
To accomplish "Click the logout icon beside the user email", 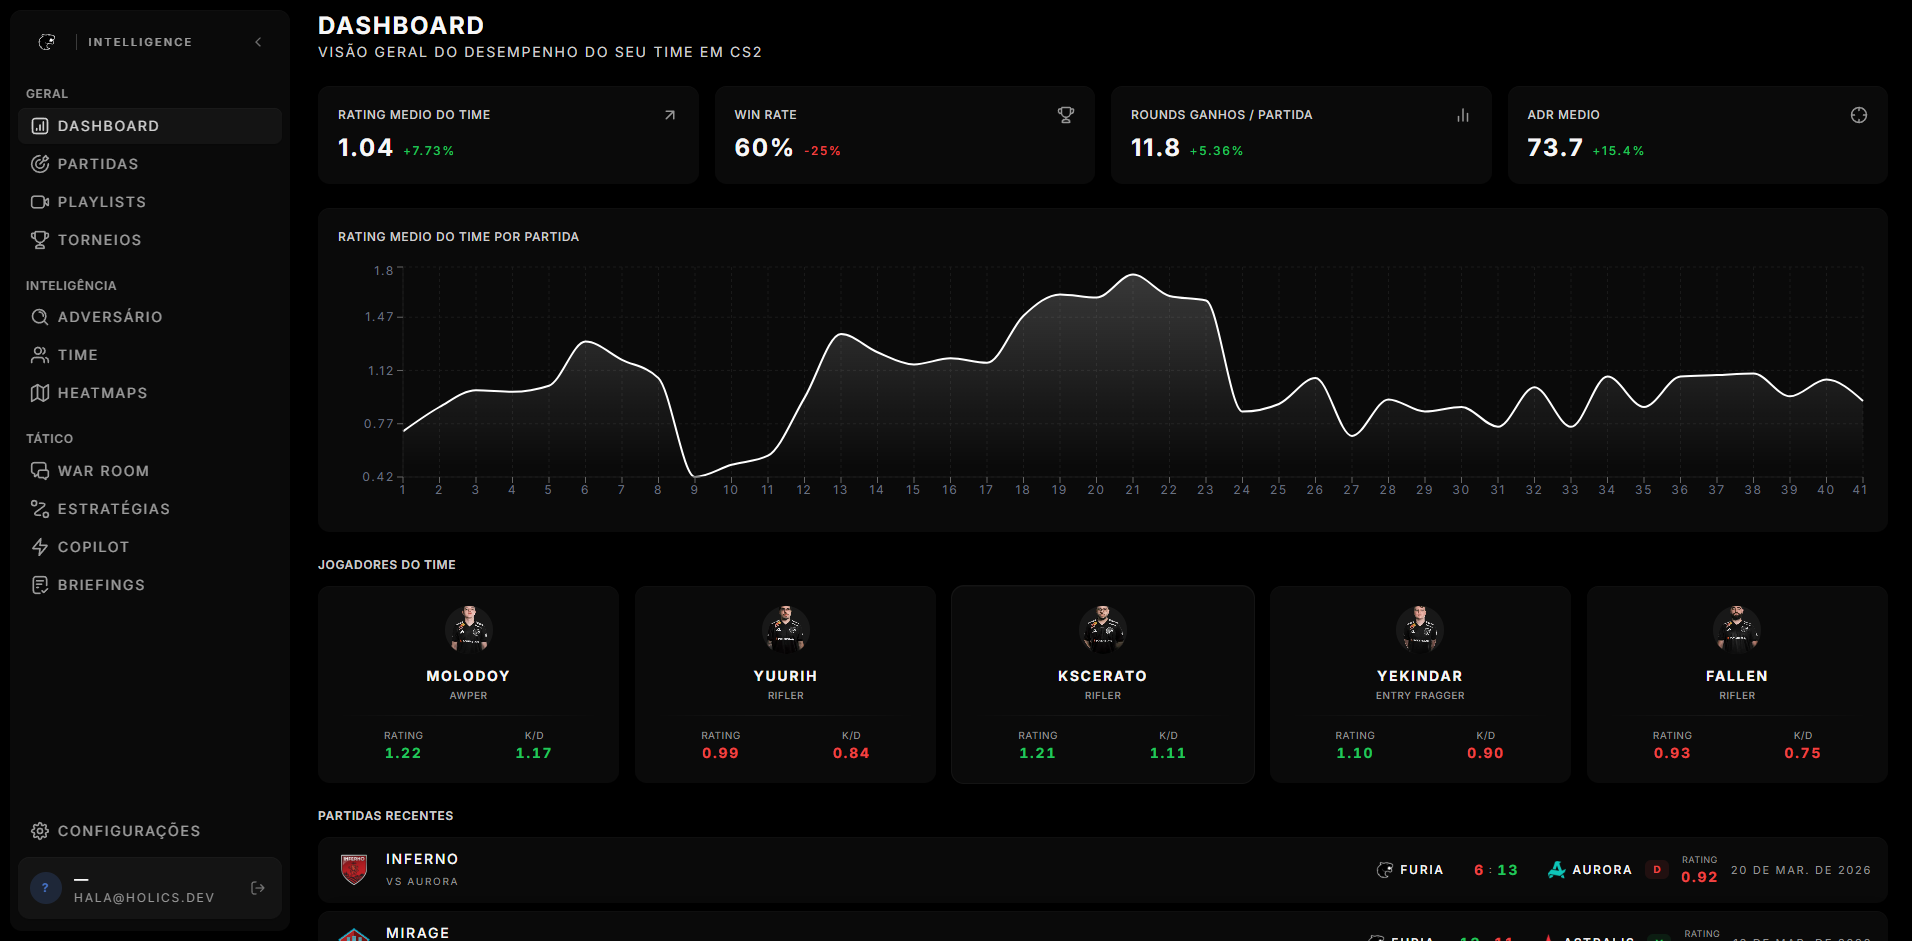I will (x=257, y=888).
